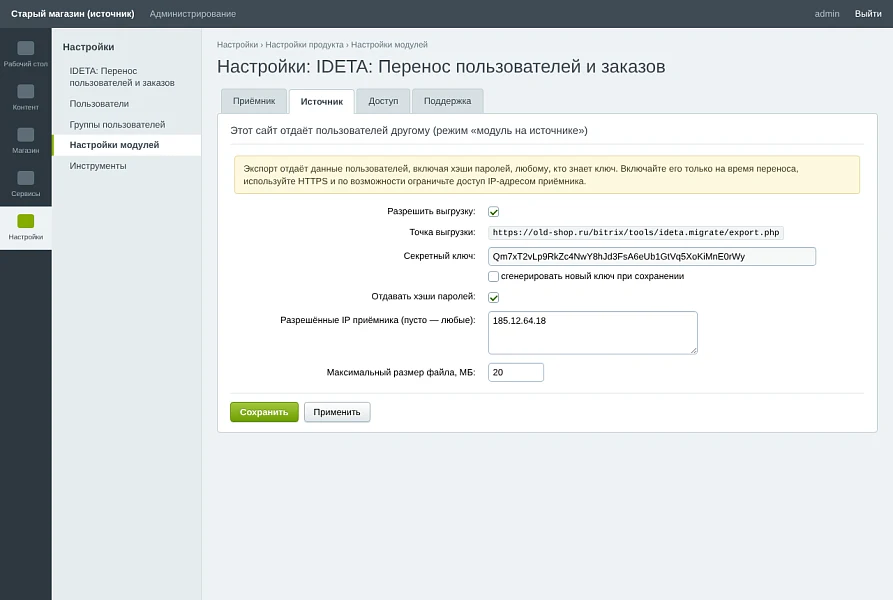Open the Администрирование top menu item
Viewport: 893px width, 600px height.
[192, 14]
